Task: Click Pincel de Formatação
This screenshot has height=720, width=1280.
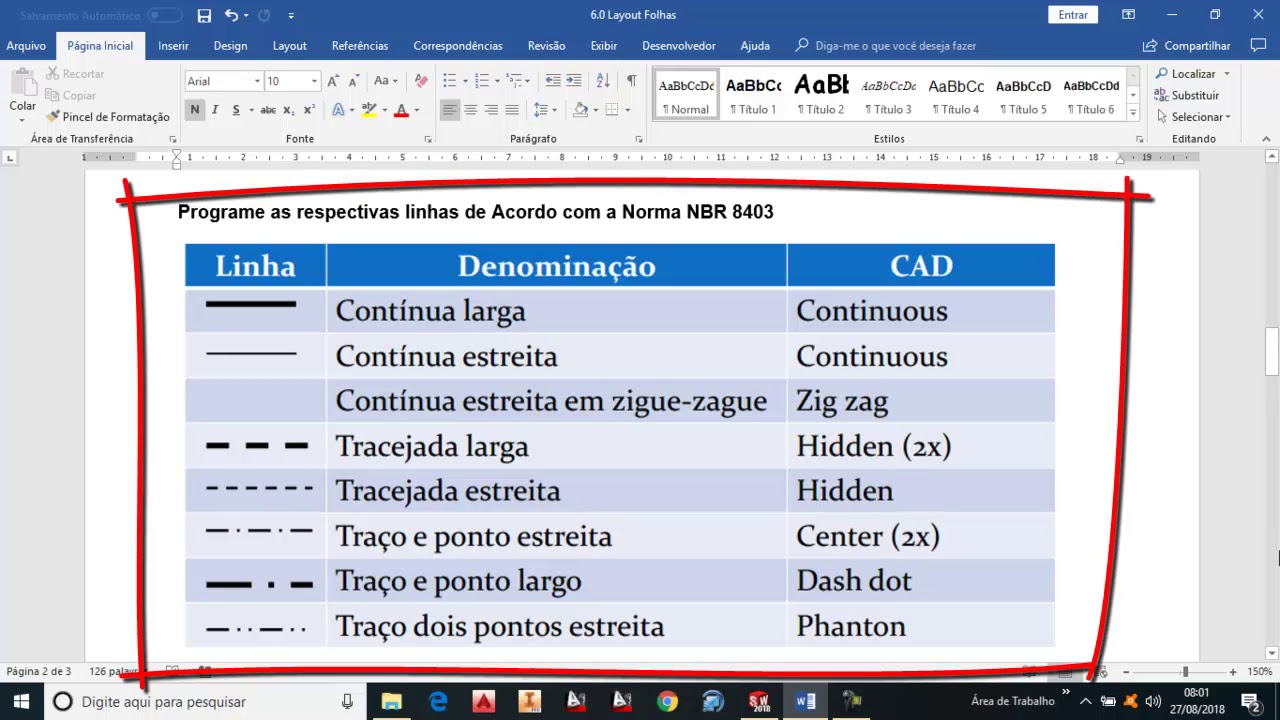Action: [x=108, y=117]
